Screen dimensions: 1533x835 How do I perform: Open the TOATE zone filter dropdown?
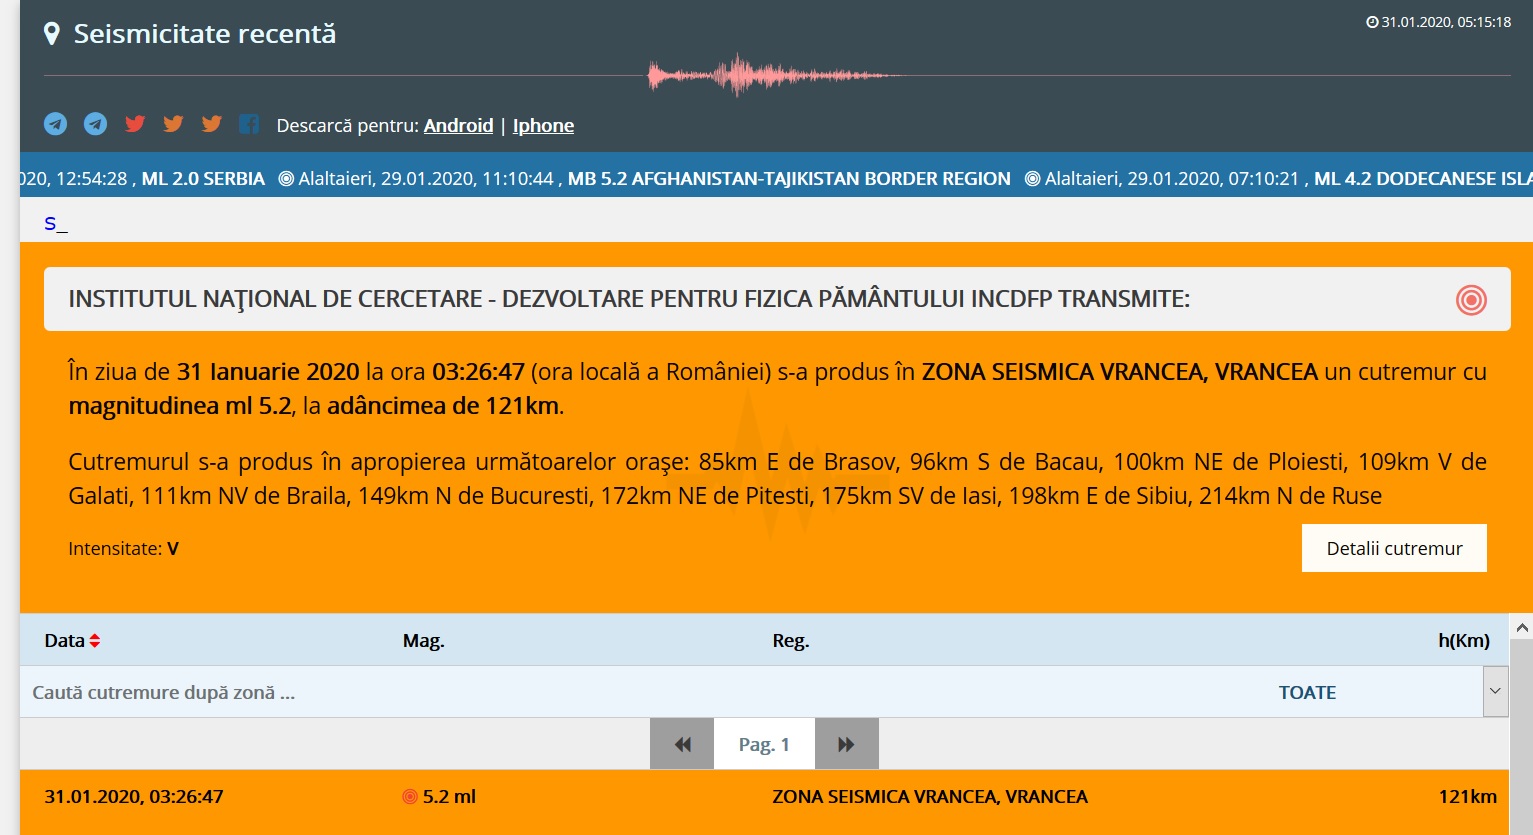(1306, 692)
